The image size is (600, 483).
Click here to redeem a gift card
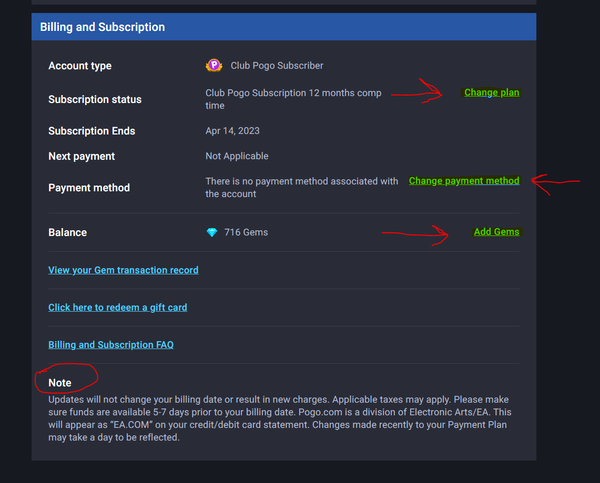(x=117, y=307)
